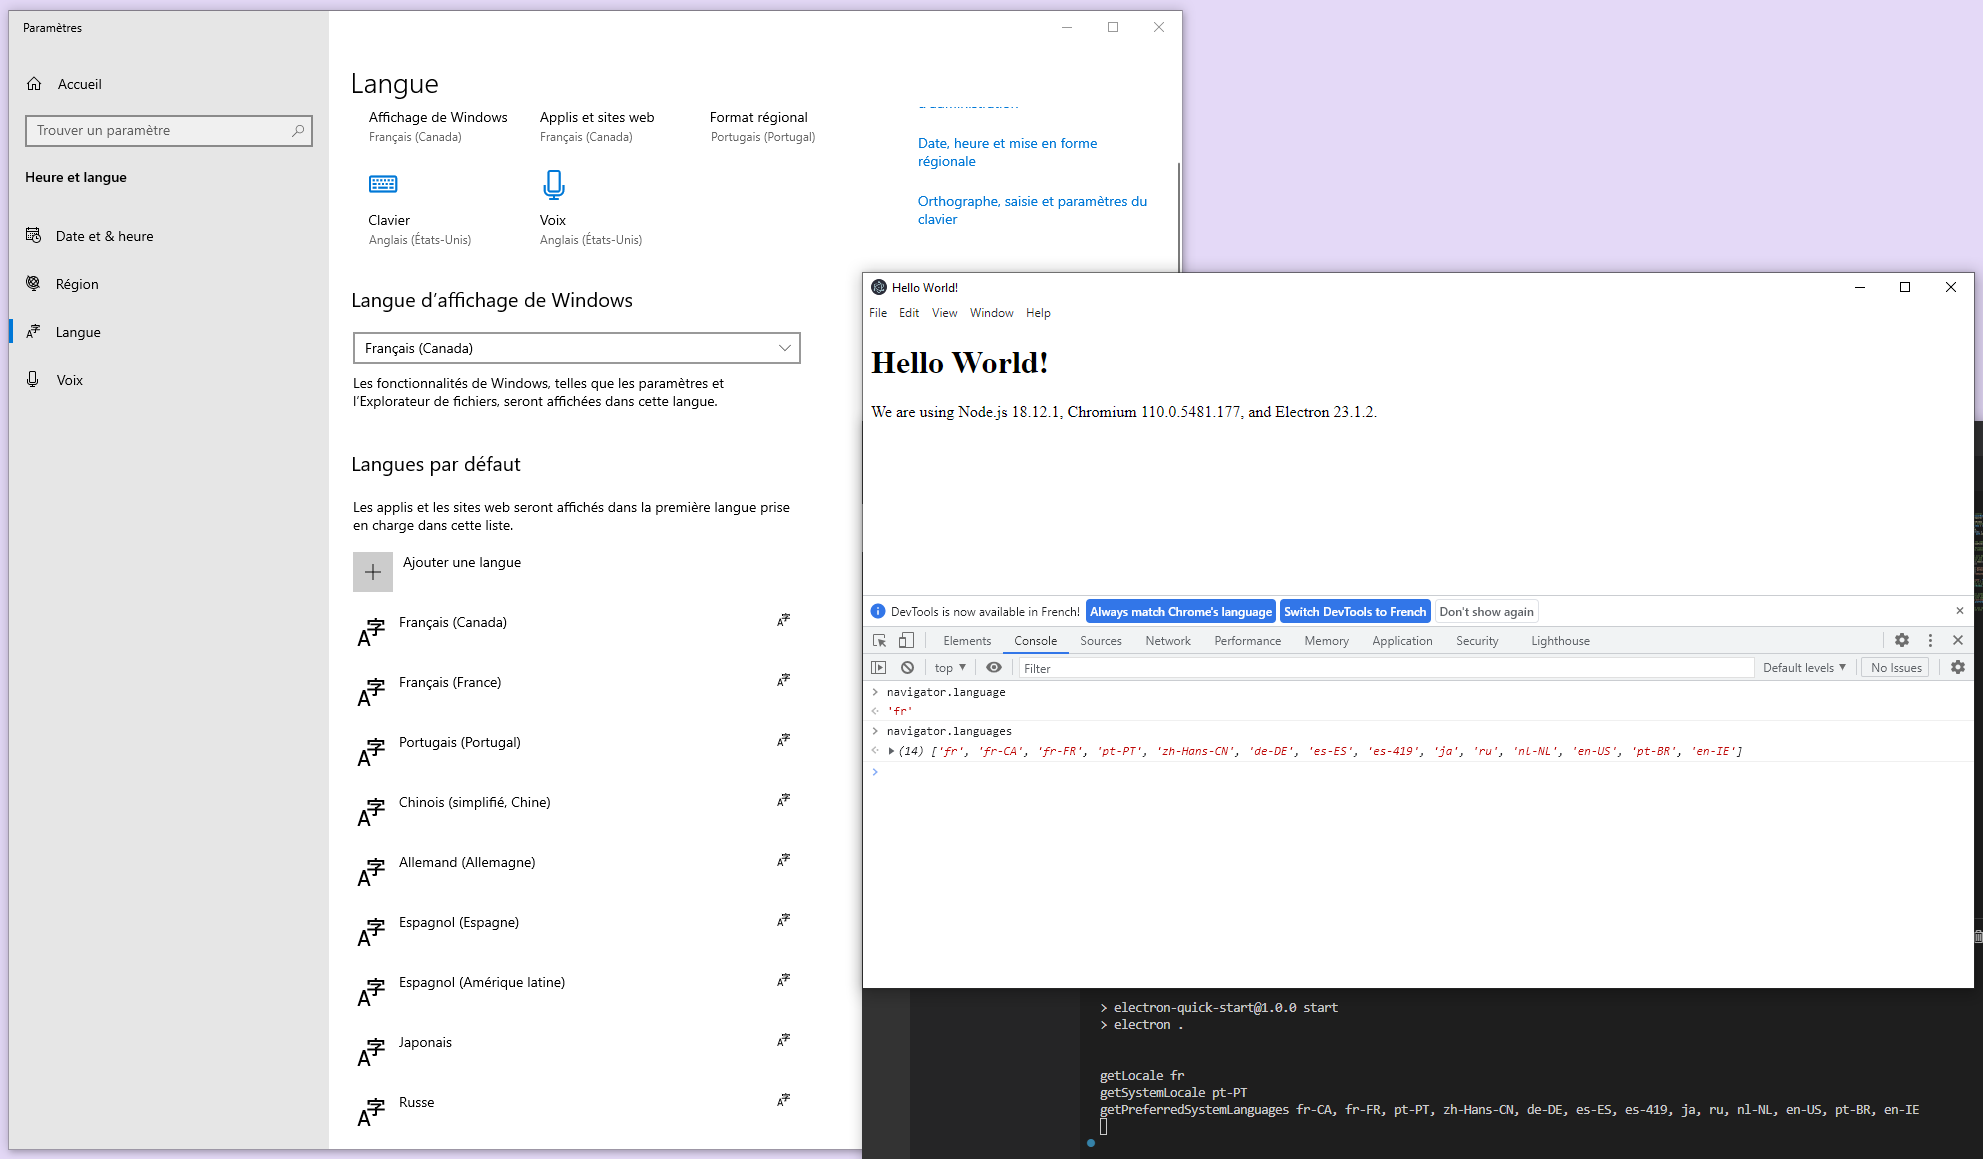The image size is (1983, 1159).
Task: Clear the console messages
Action: tap(907, 667)
